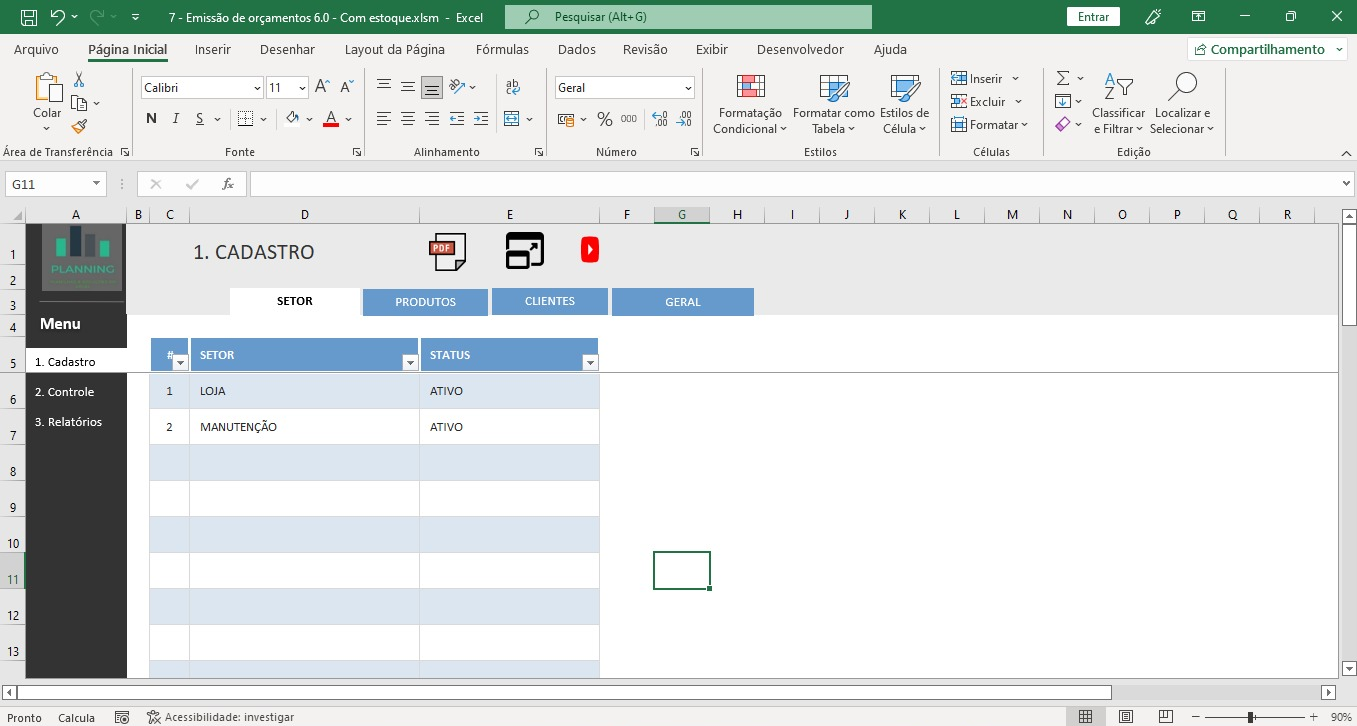
Task: Click the Cut scissors icon
Action: 79,80
